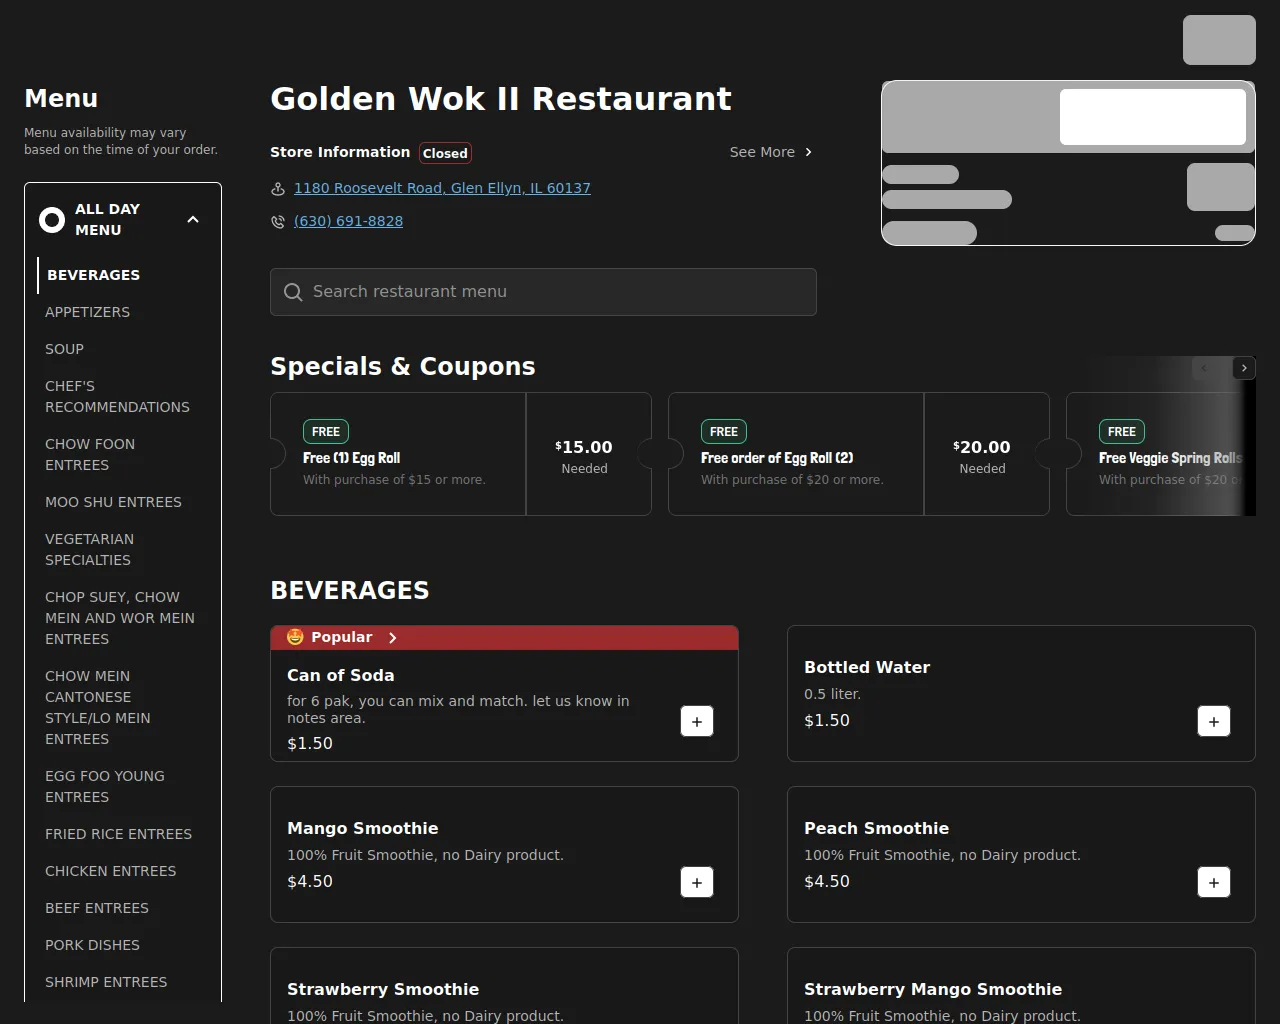
Task: Add Mango Smoothie with plus icon
Action: coord(697,882)
